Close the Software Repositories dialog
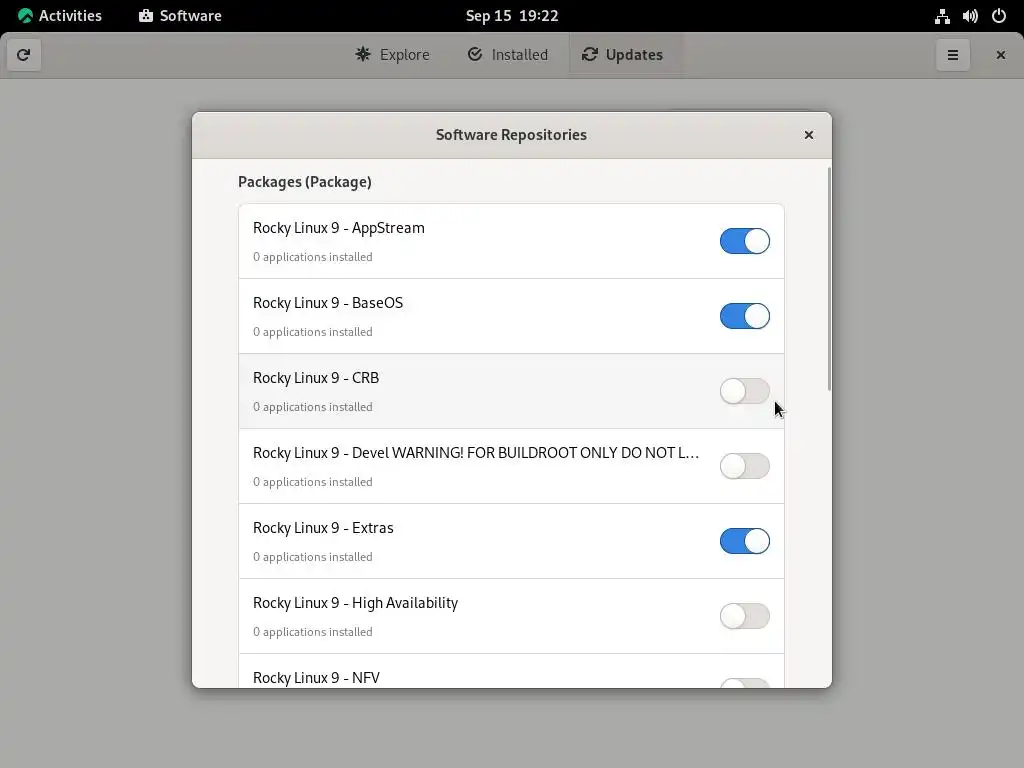The height and width of the screenshot is (768, 1024). pos(808,135)
